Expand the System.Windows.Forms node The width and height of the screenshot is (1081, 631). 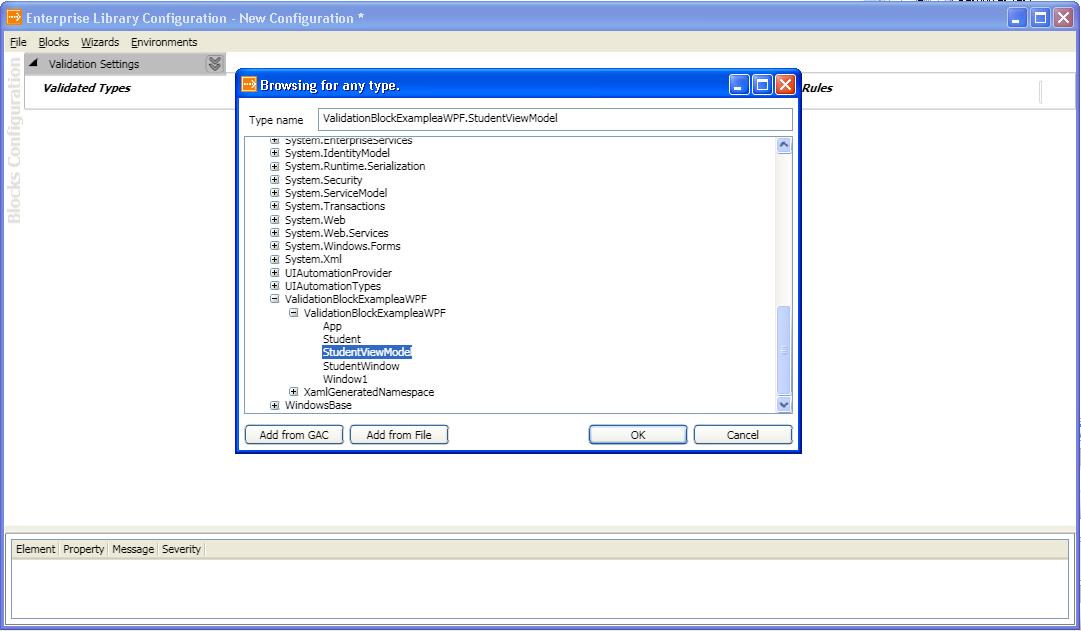click(x=275, y=245)
